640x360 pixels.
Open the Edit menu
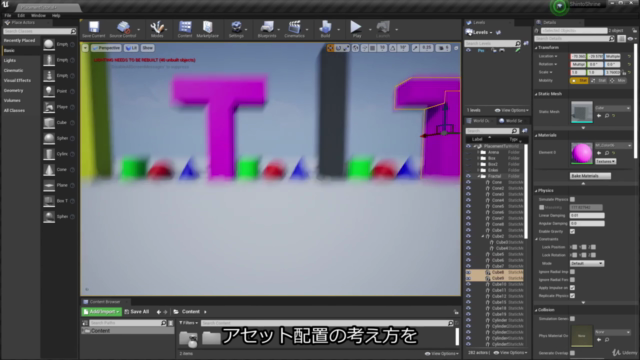21,16
